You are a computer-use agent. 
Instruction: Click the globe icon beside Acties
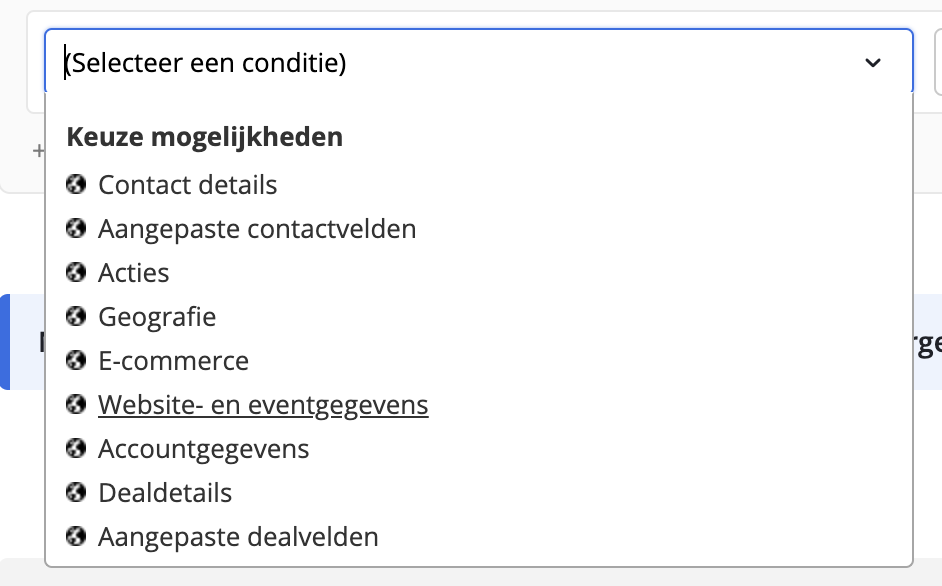76,272
